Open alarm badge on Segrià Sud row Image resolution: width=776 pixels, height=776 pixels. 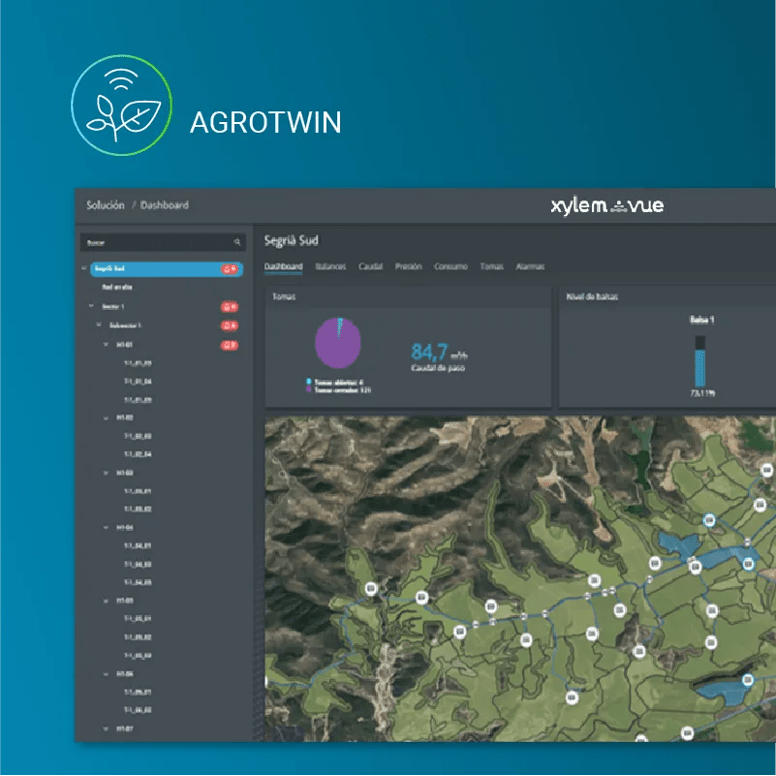(x=230, y=269)
